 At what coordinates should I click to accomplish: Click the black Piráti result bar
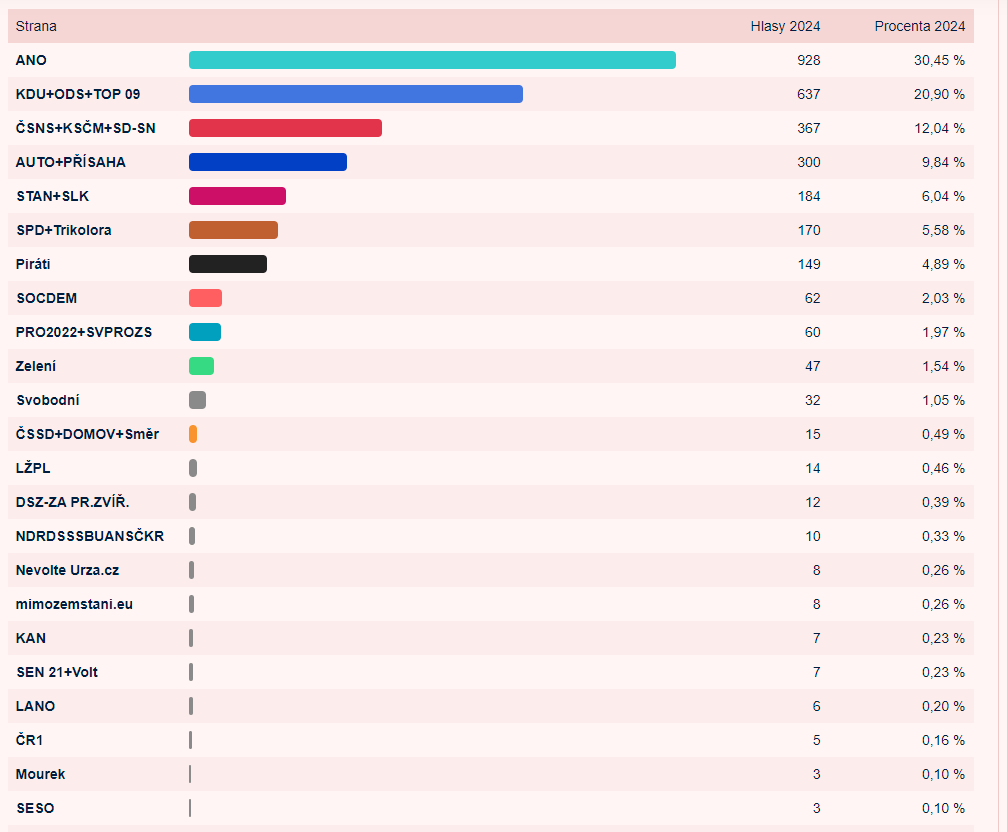coord(228,264)
